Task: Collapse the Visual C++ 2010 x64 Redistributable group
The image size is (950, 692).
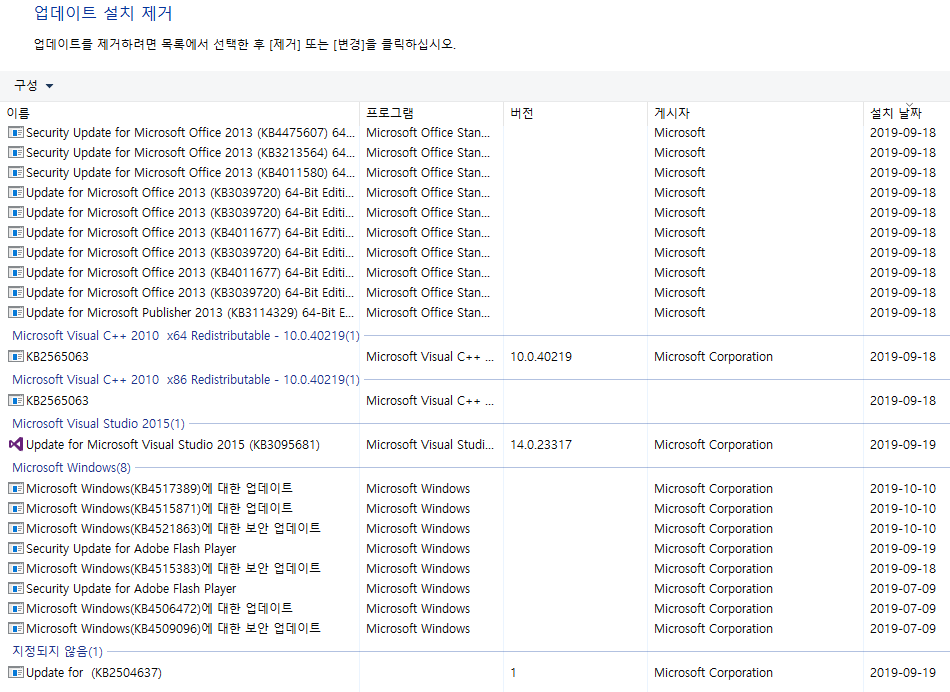Action: [185, 335]
